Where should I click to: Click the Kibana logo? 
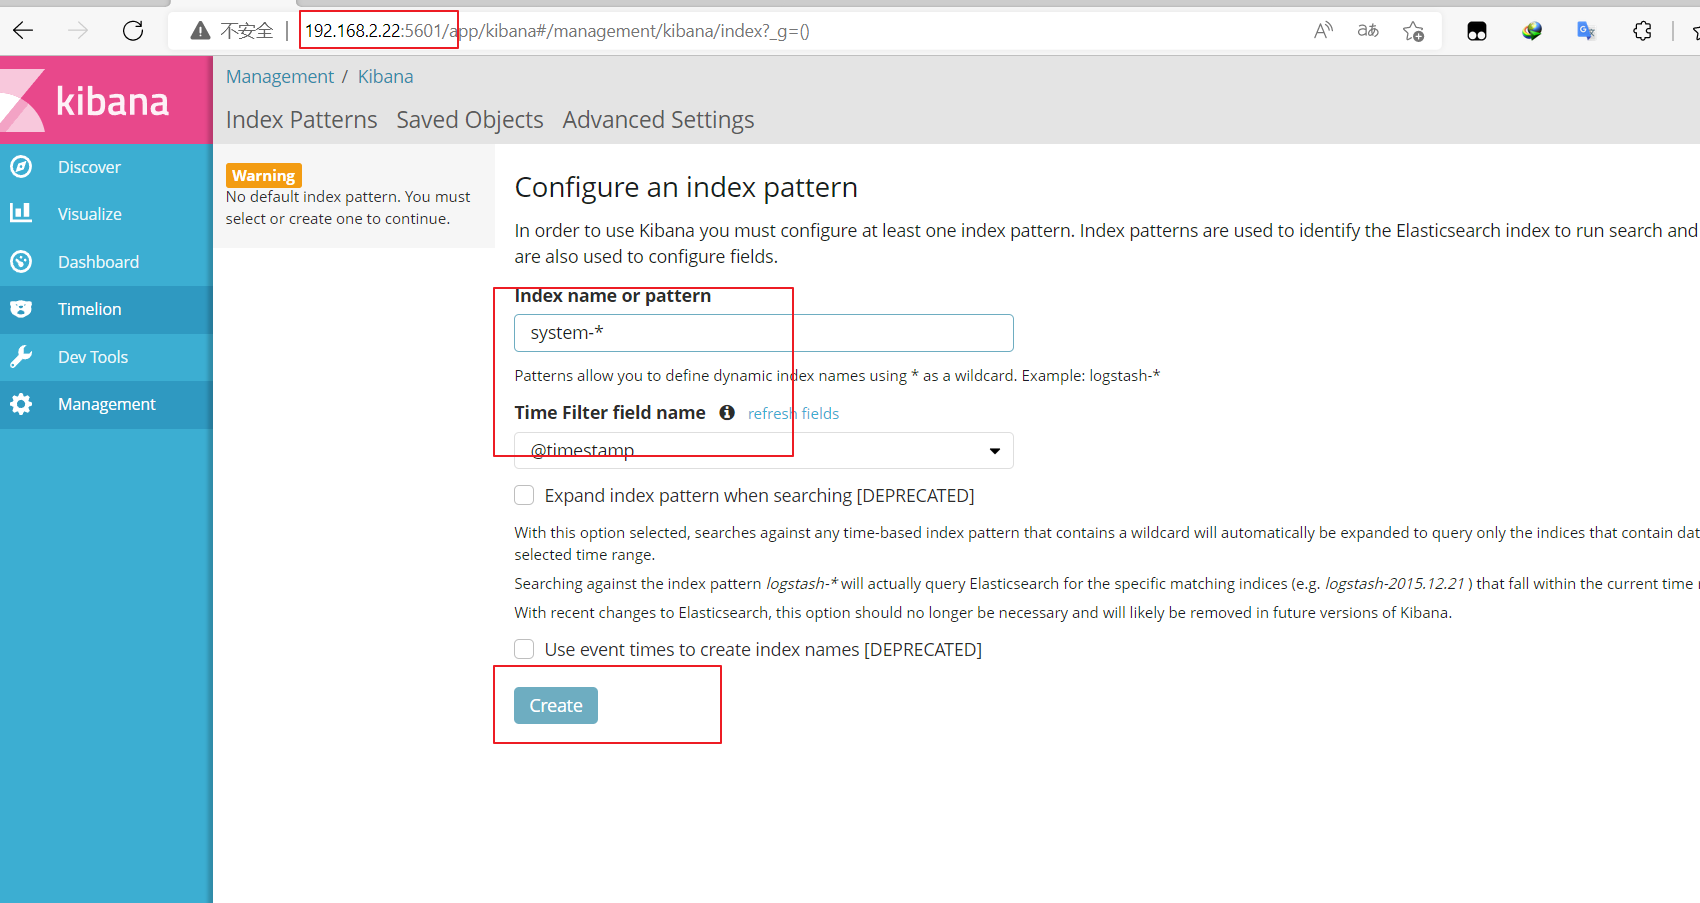[x=106, y=100]
